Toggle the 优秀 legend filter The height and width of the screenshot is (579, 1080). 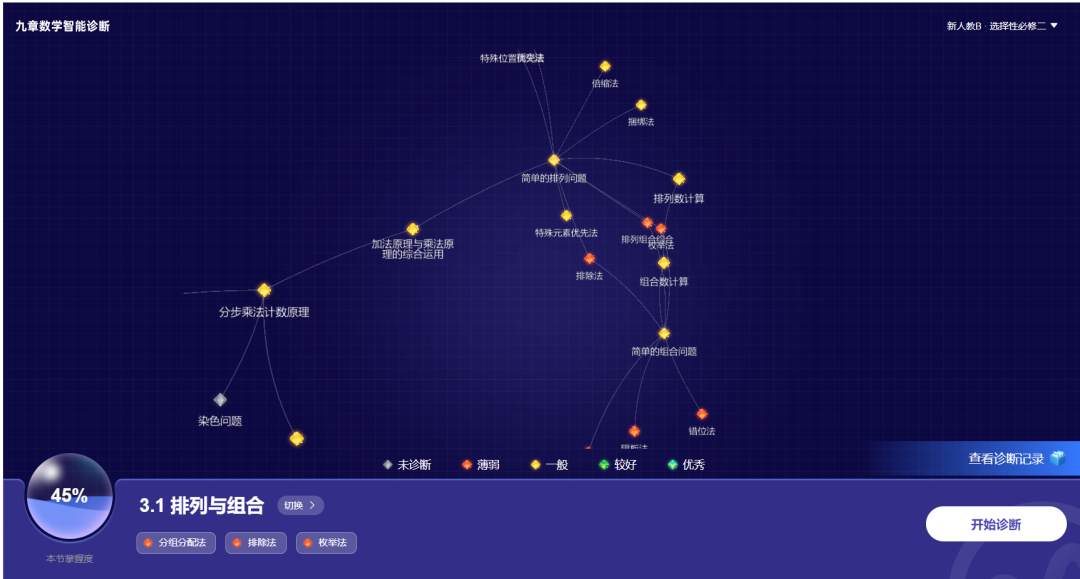(686, 465)
